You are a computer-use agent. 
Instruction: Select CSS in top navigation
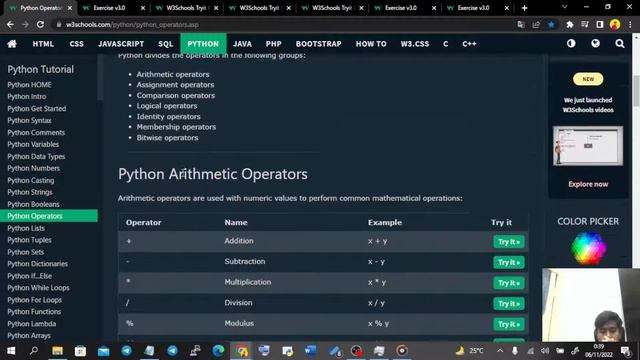tap(76, 44)
